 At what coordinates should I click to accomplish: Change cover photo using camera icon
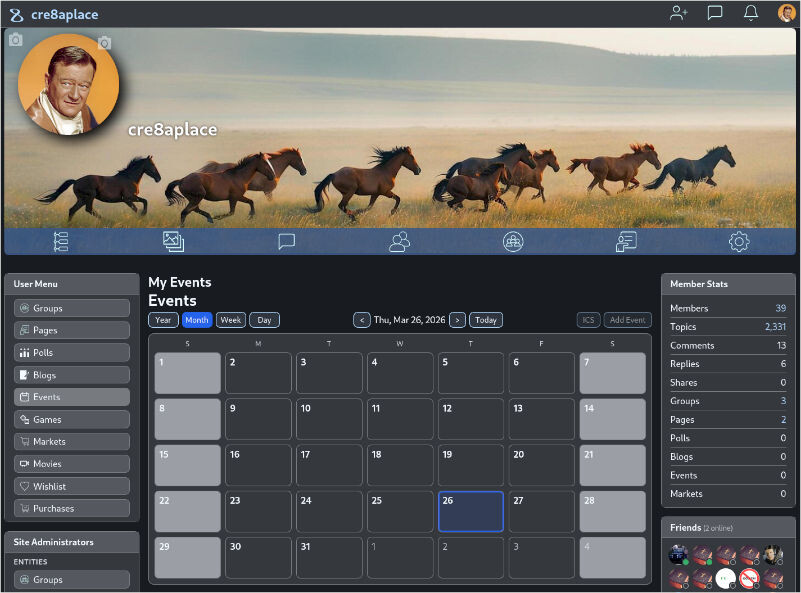click(15, 40)
